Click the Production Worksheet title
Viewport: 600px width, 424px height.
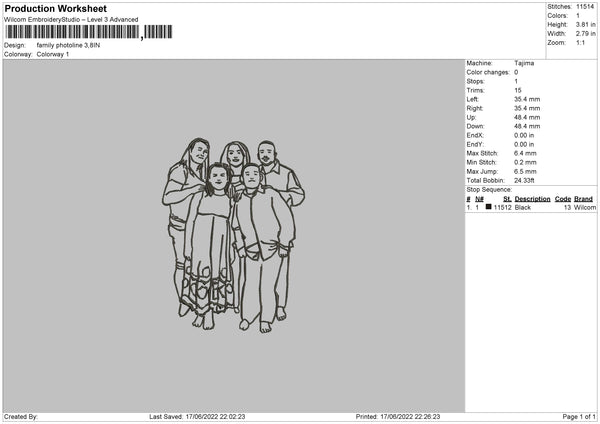(x=55, y=8)
